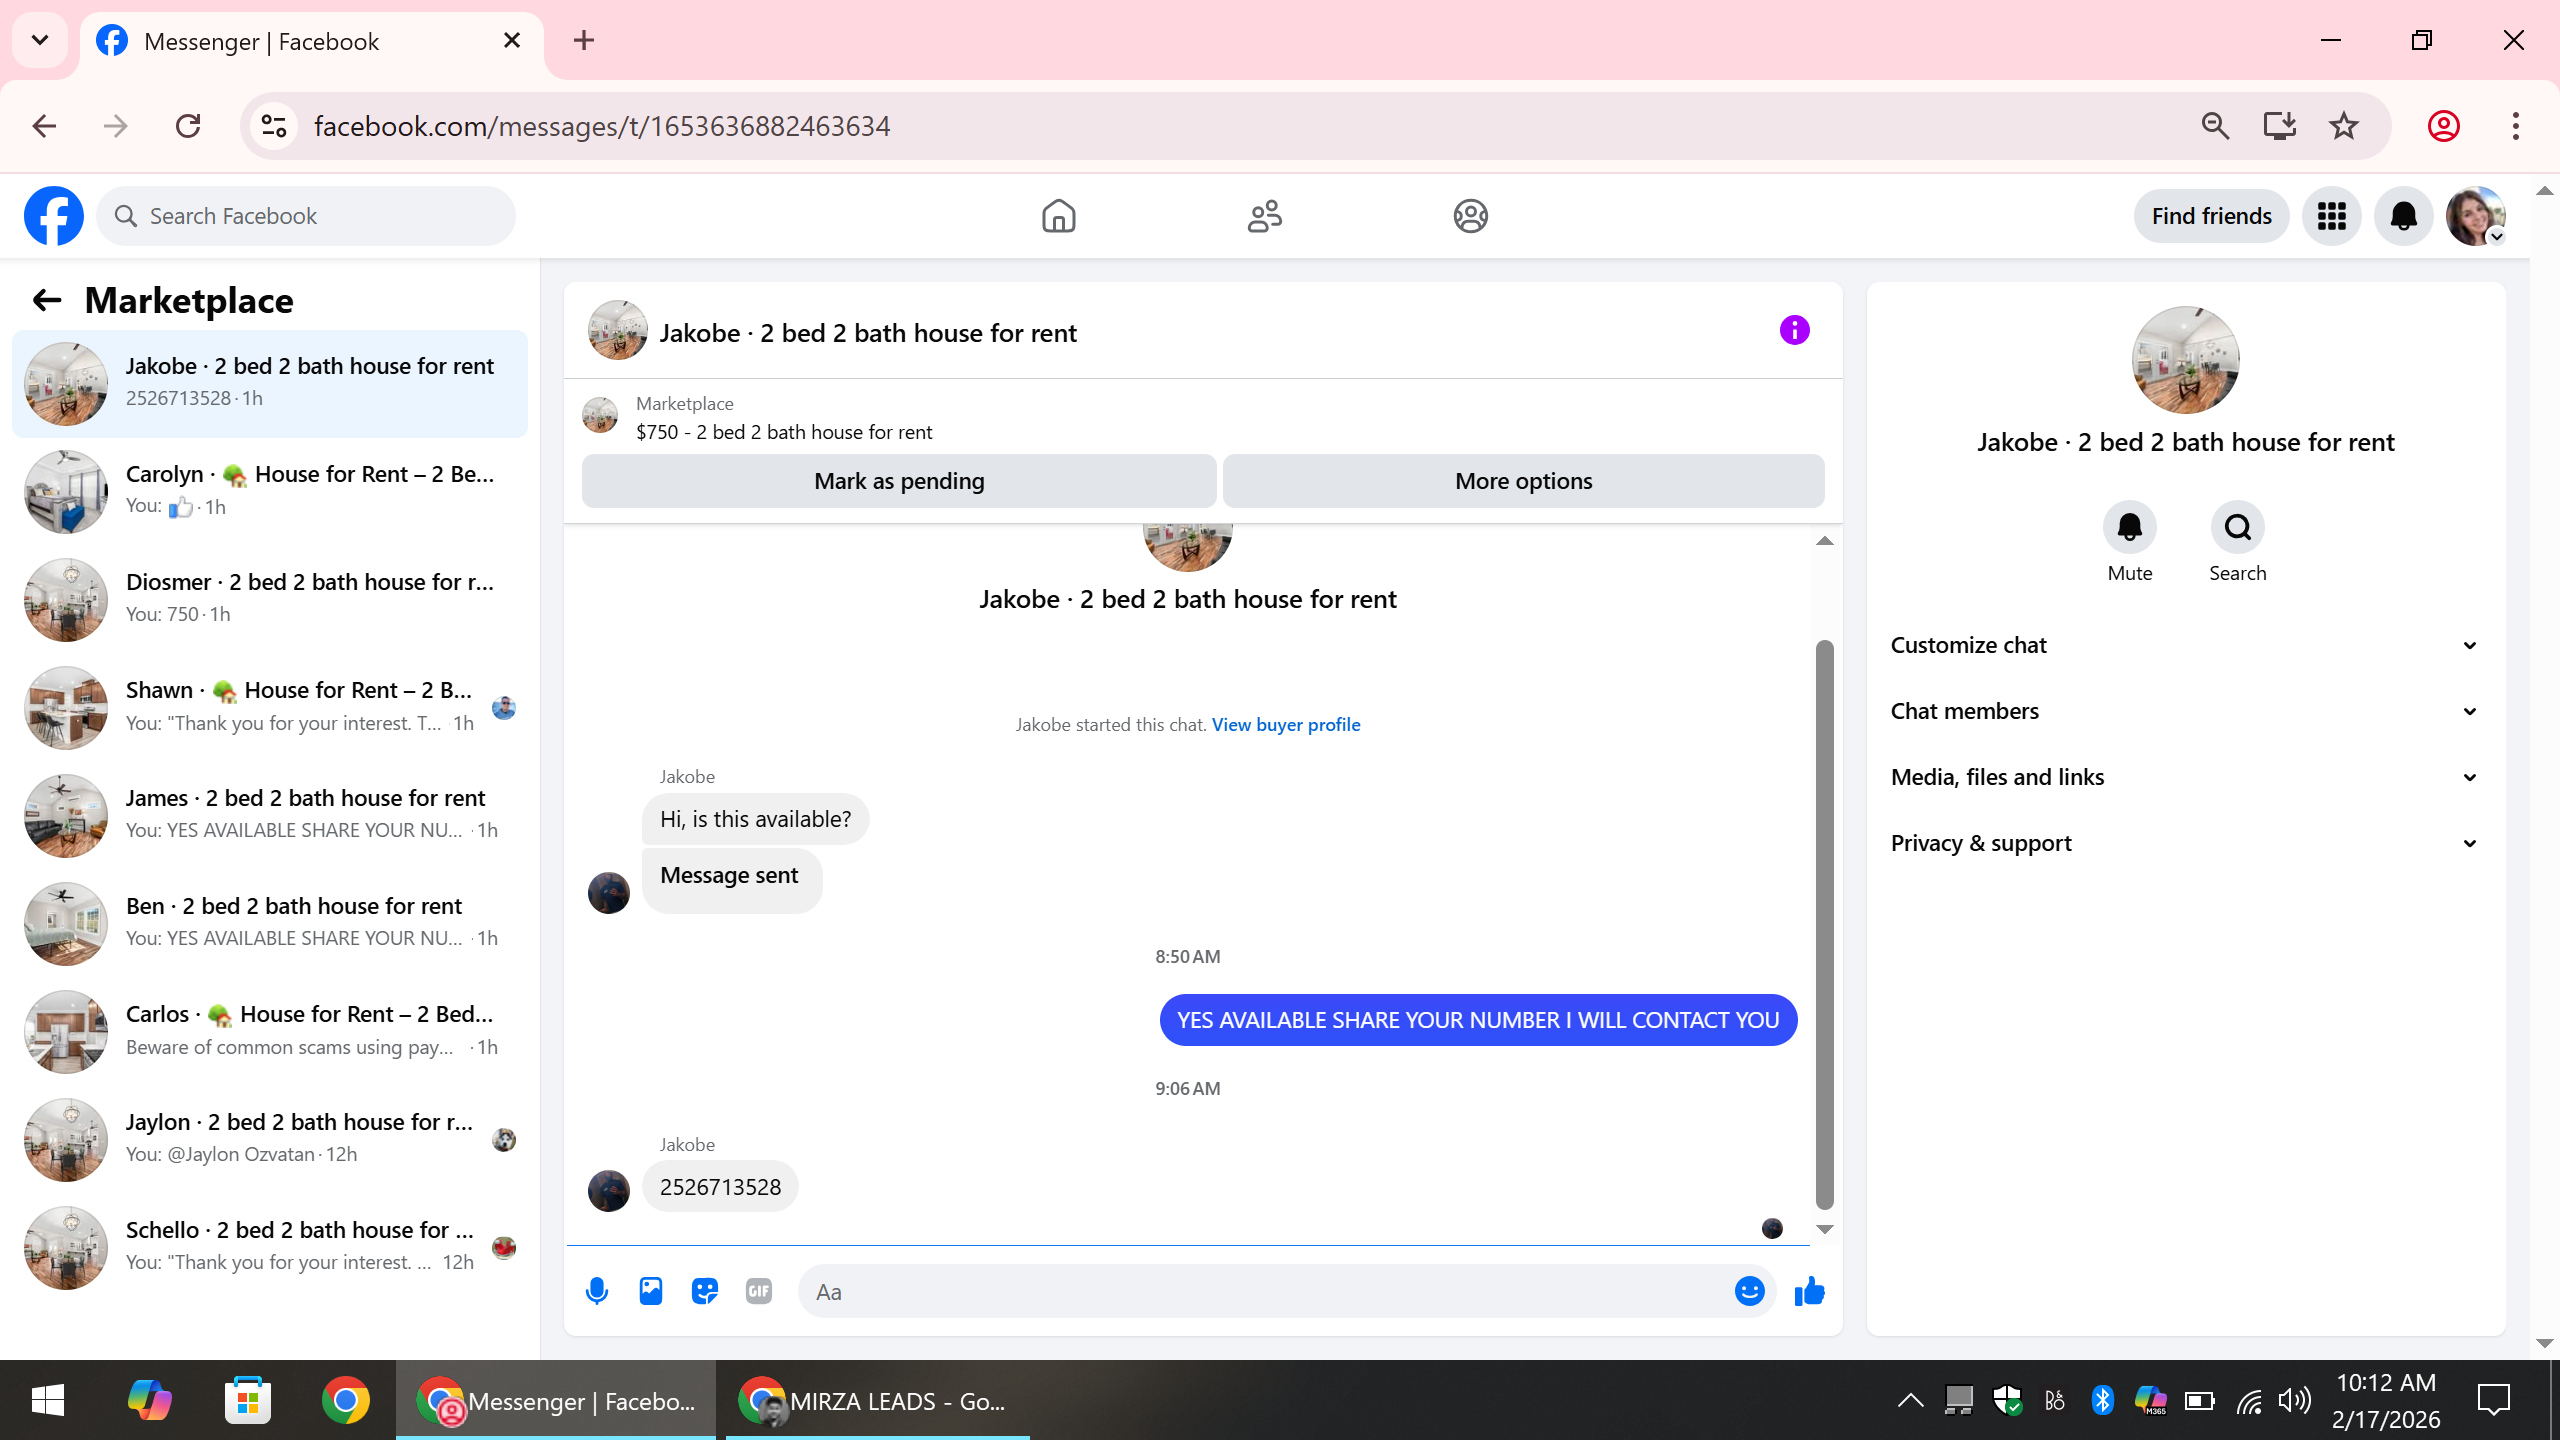The width and height of the screenshot is (2560, 1440).
Task: Click the chat messages vertical scrollbar
Action: (1824, 924)
